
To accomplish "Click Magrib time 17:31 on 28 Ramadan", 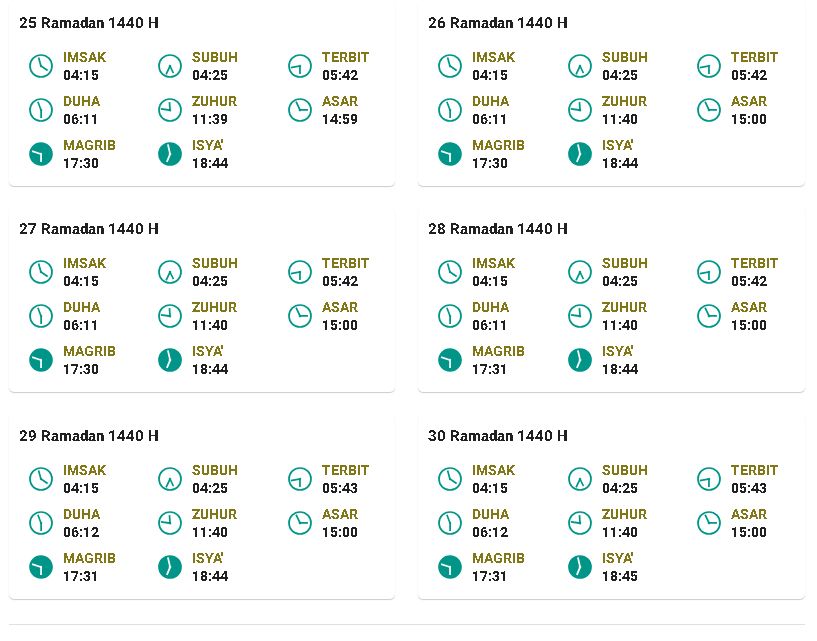I will pos(489,369).
